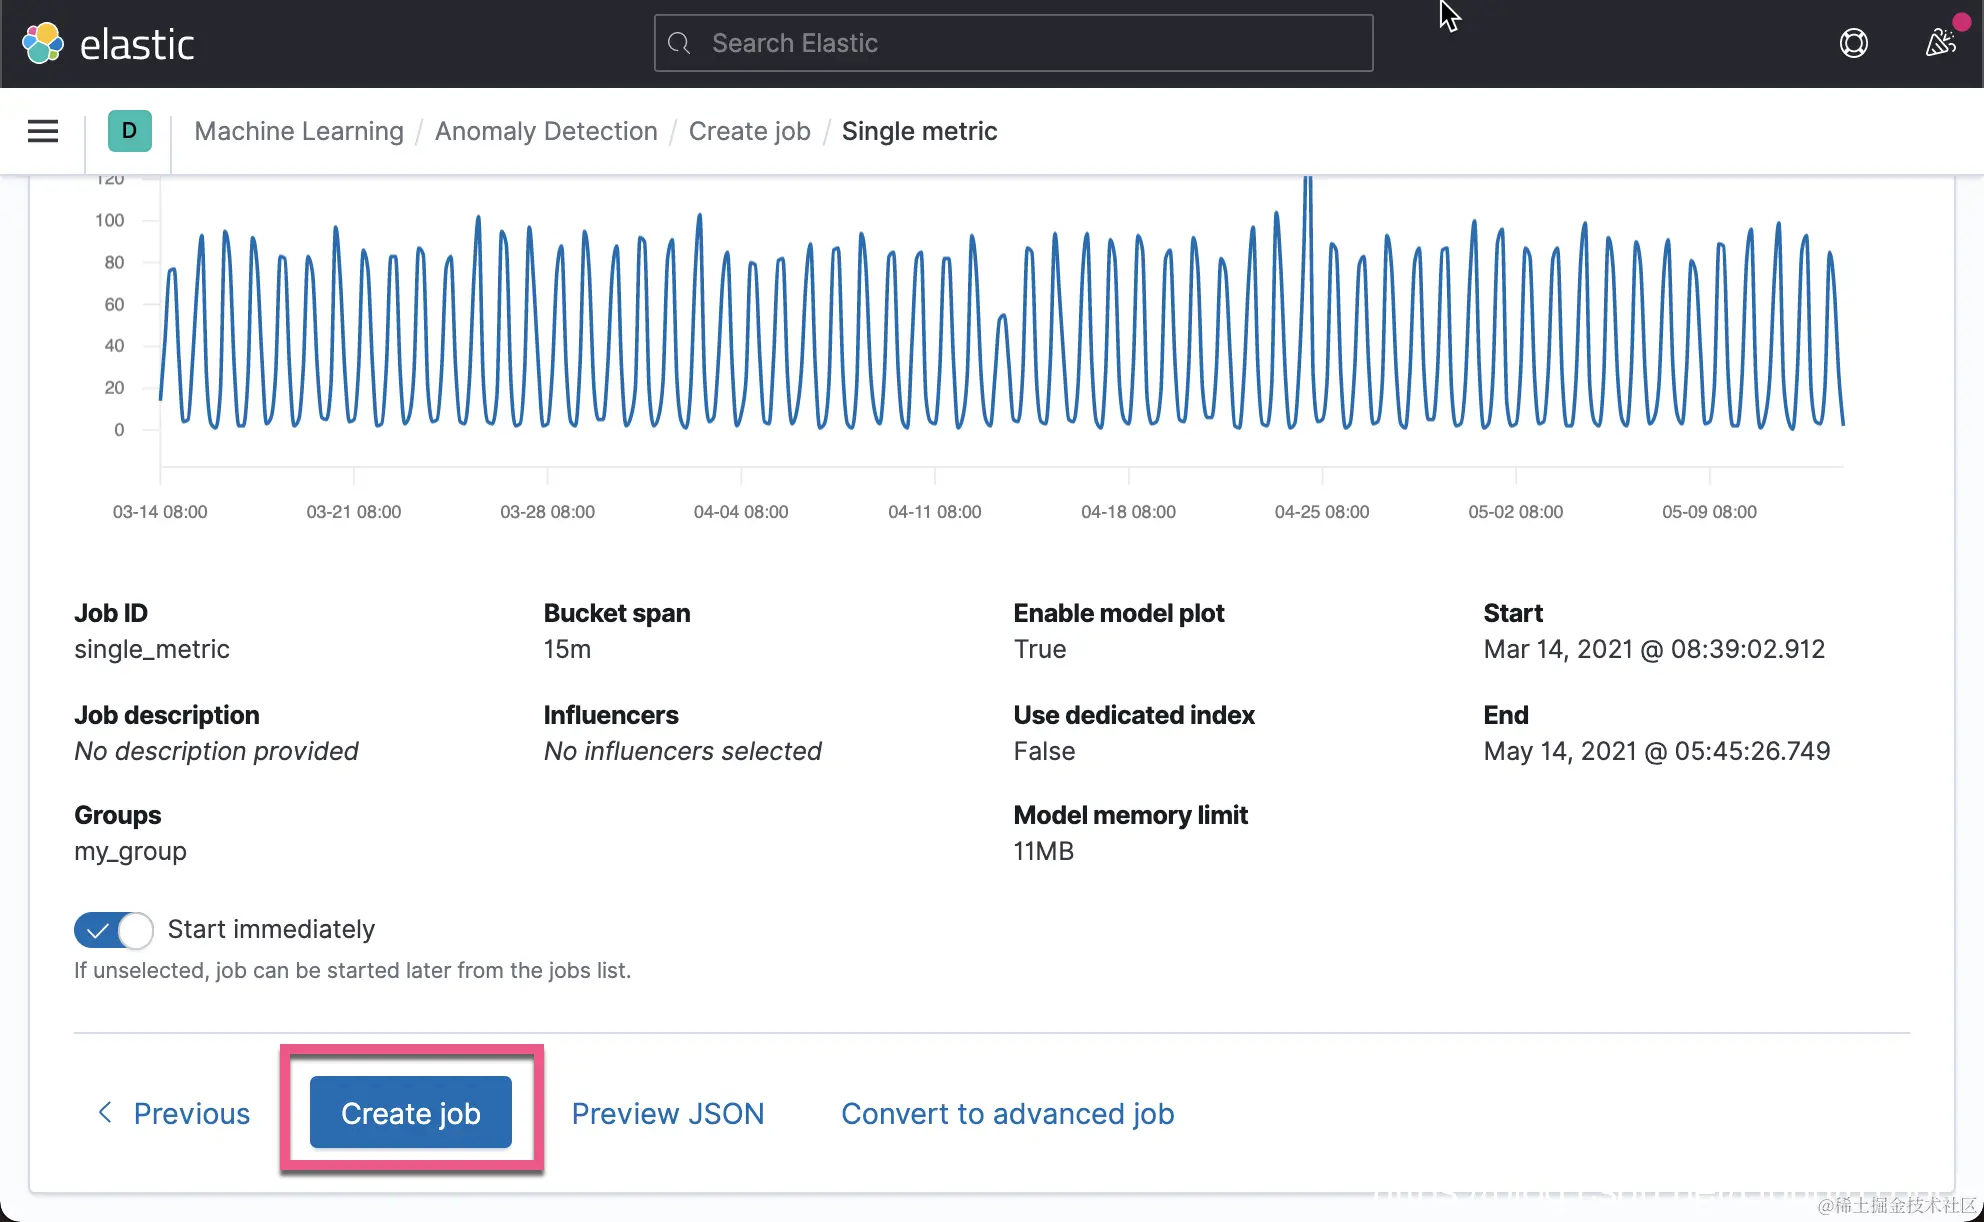Screen dimensions: 1984x1222
Task: Navigate to Anomaly Detection breadcrumb
Action: coord(546,131)
